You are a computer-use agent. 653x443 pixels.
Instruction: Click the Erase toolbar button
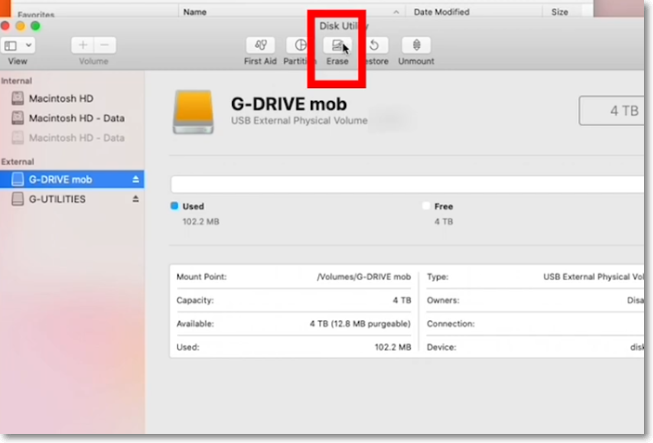337,45
